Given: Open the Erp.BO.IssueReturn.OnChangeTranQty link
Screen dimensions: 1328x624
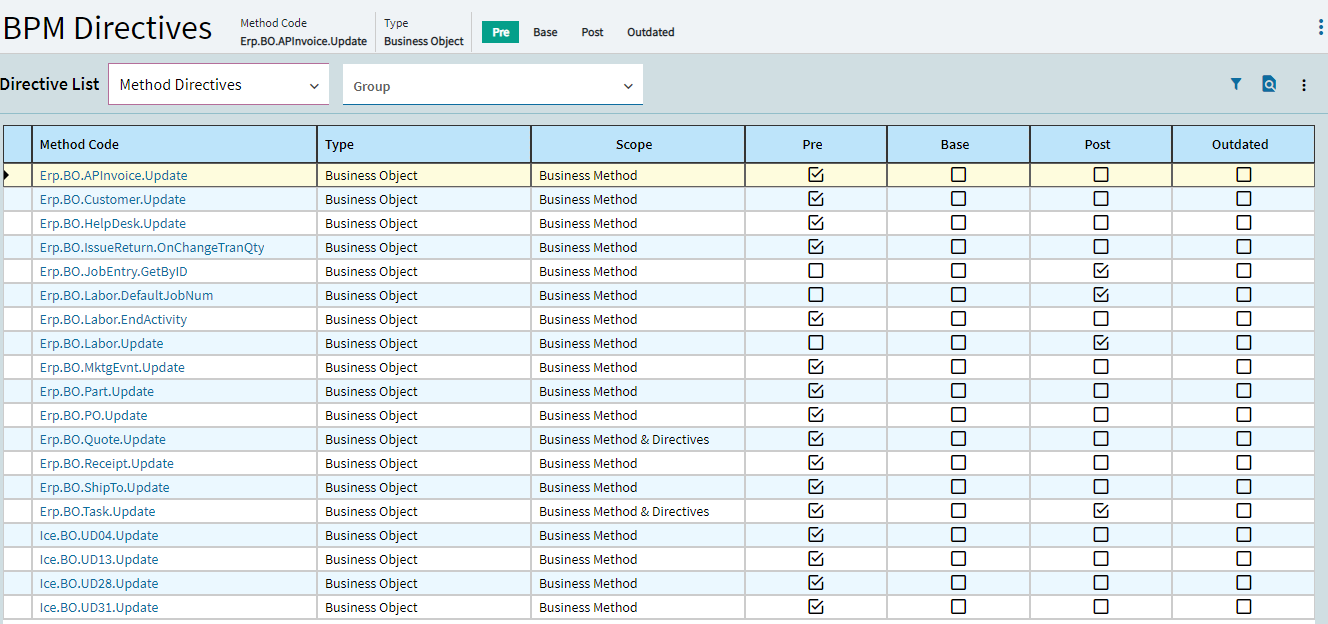Looking at the screenshot, I should (x=152, y=248).
